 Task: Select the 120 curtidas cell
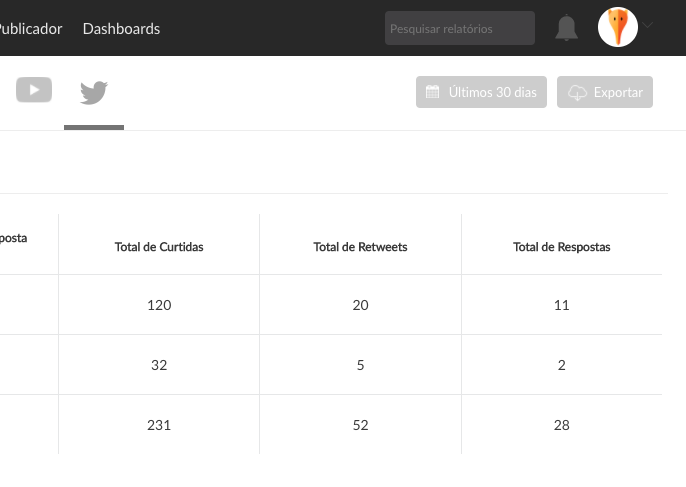point(159,305)
